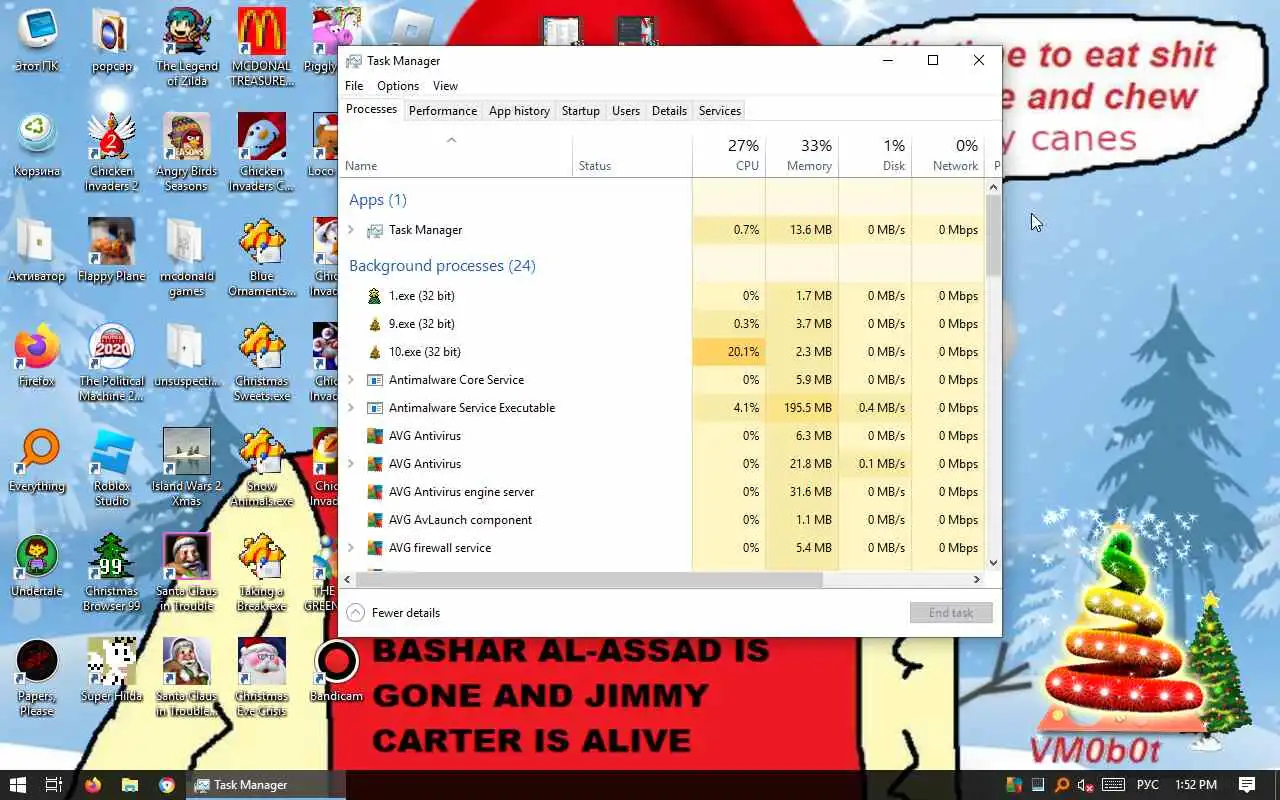Open the File menu
The width and height of the screenshot is (1280, 800).
pyautogui.click(x=354, y=86)
